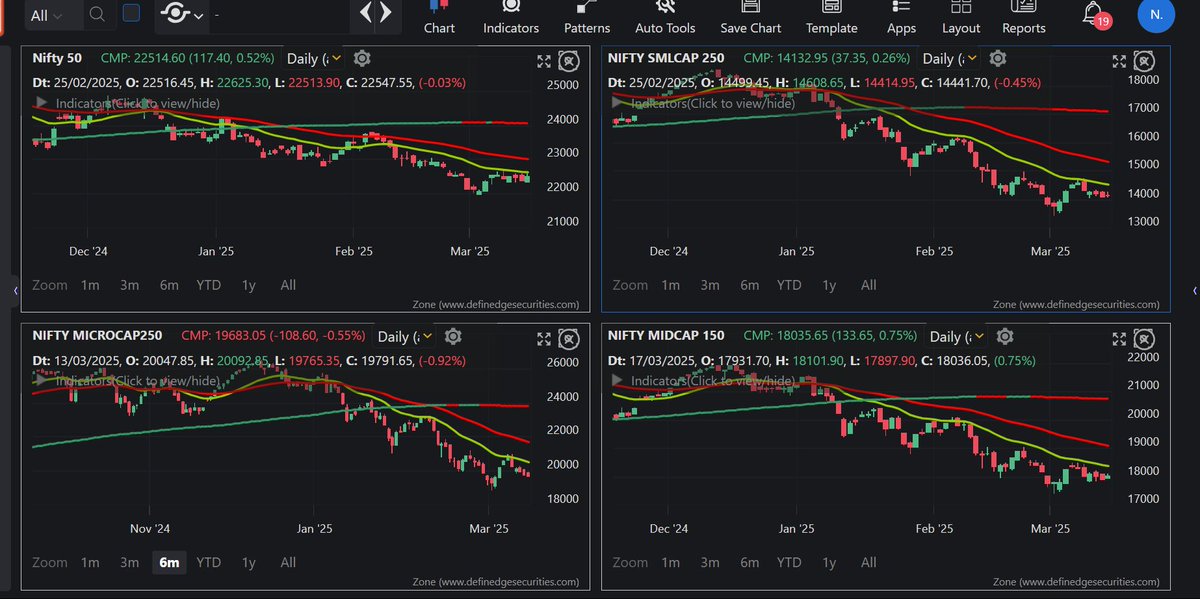Open the Apps grid
1200x599 pixels.
901,17
